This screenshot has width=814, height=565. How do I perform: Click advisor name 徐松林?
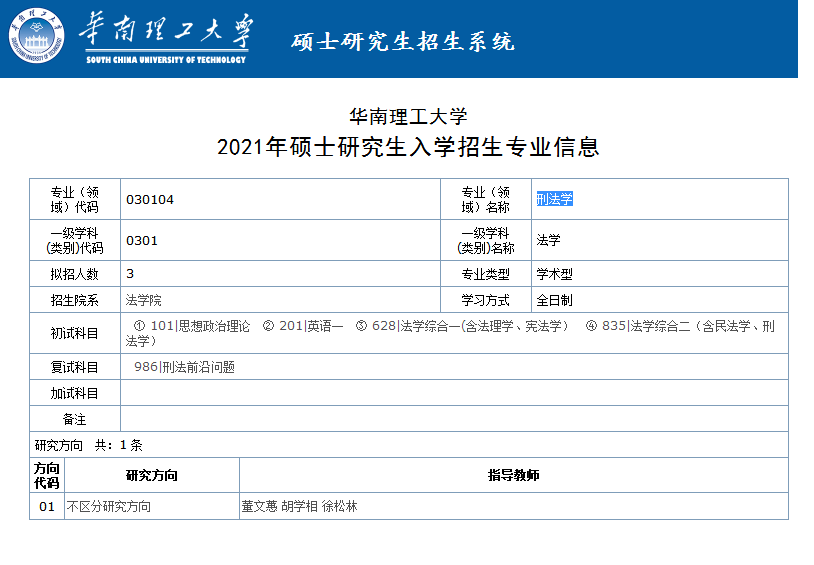340,506
